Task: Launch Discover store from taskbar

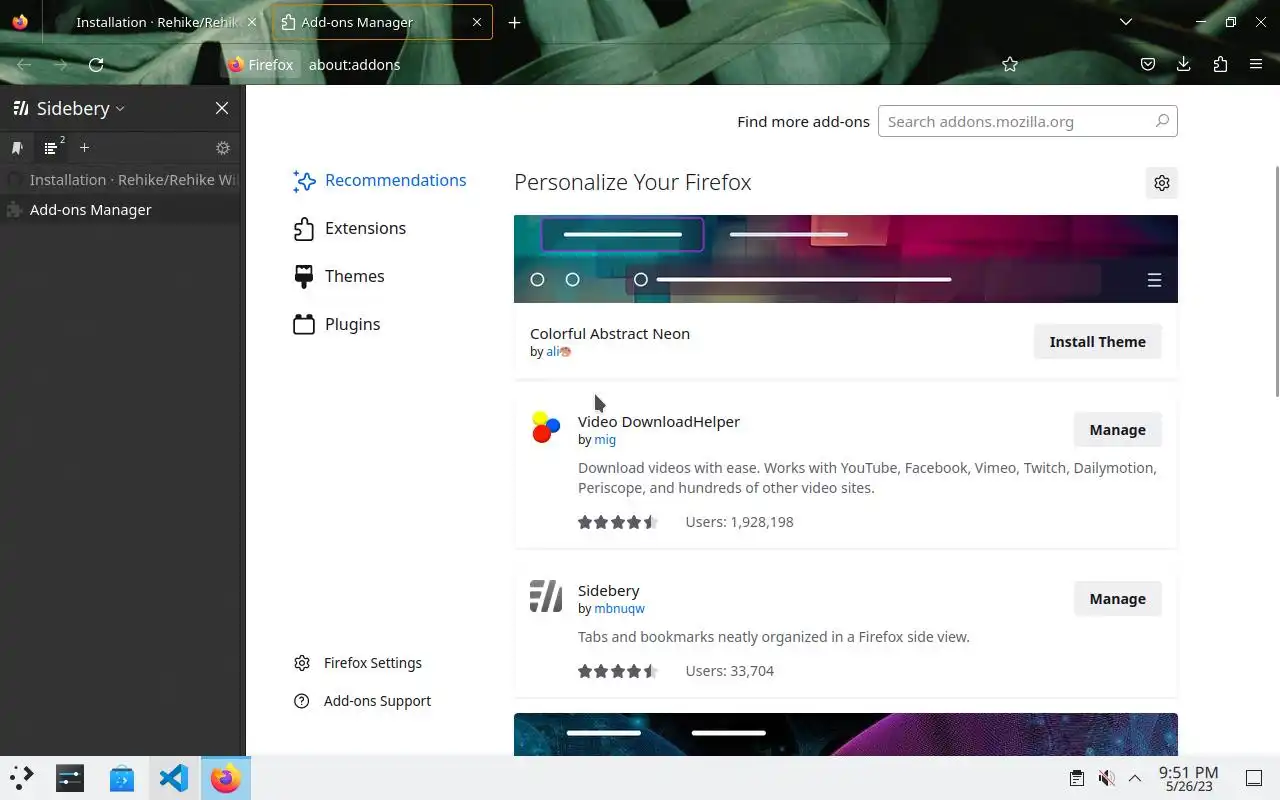Action: coord(122,778)
